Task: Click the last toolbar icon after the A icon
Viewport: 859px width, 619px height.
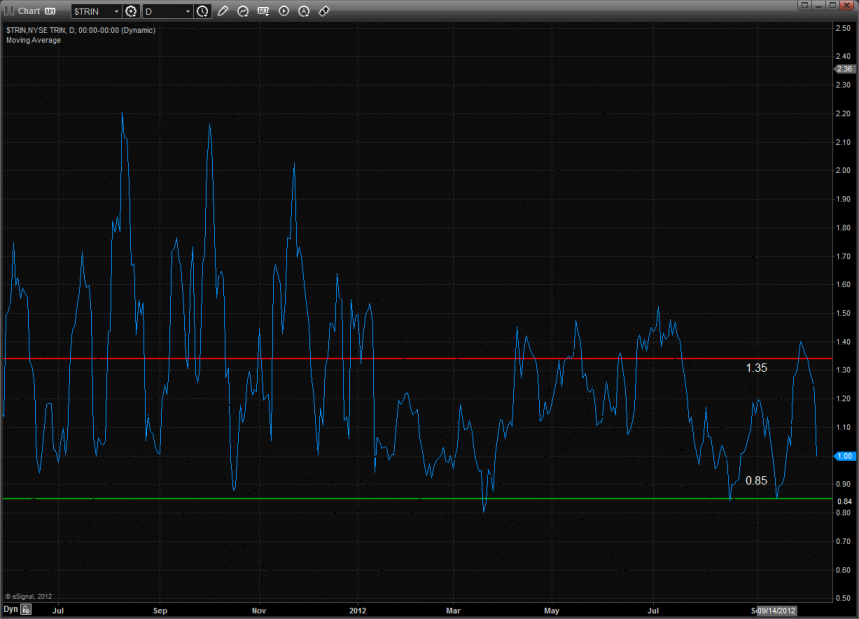Action: [x=324, y=11]
